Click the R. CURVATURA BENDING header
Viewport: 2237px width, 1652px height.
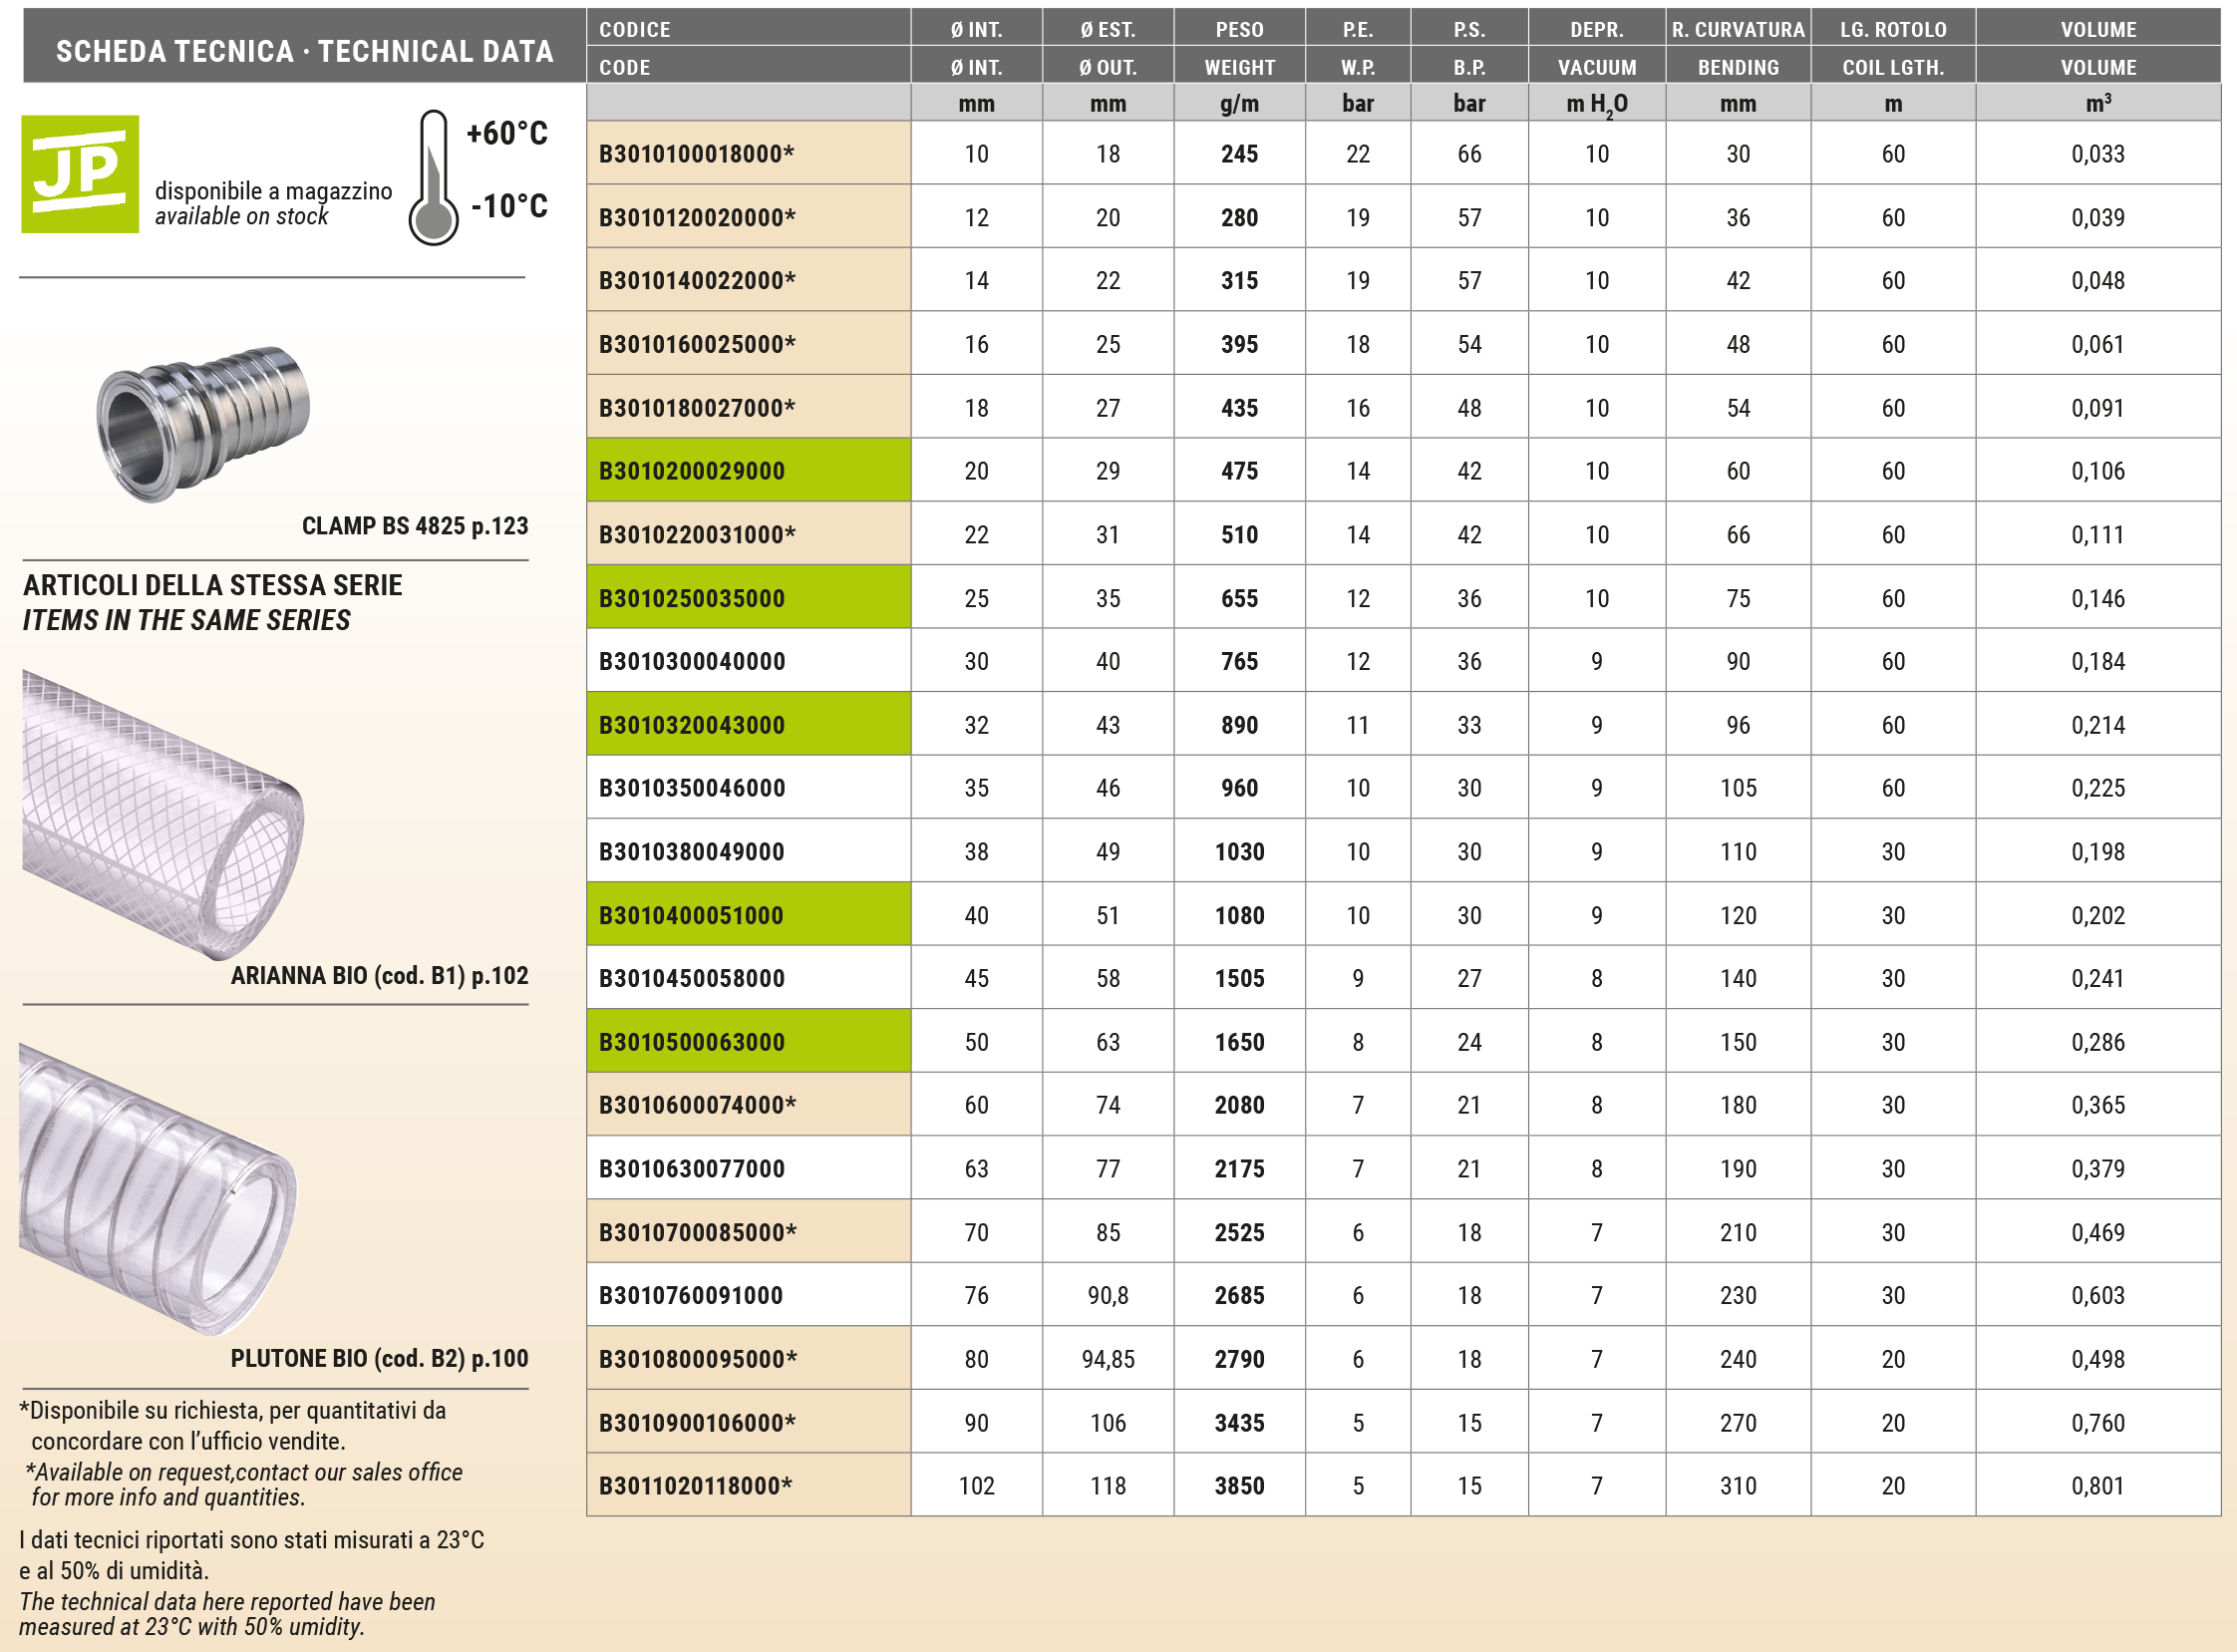click(1737, 47)
